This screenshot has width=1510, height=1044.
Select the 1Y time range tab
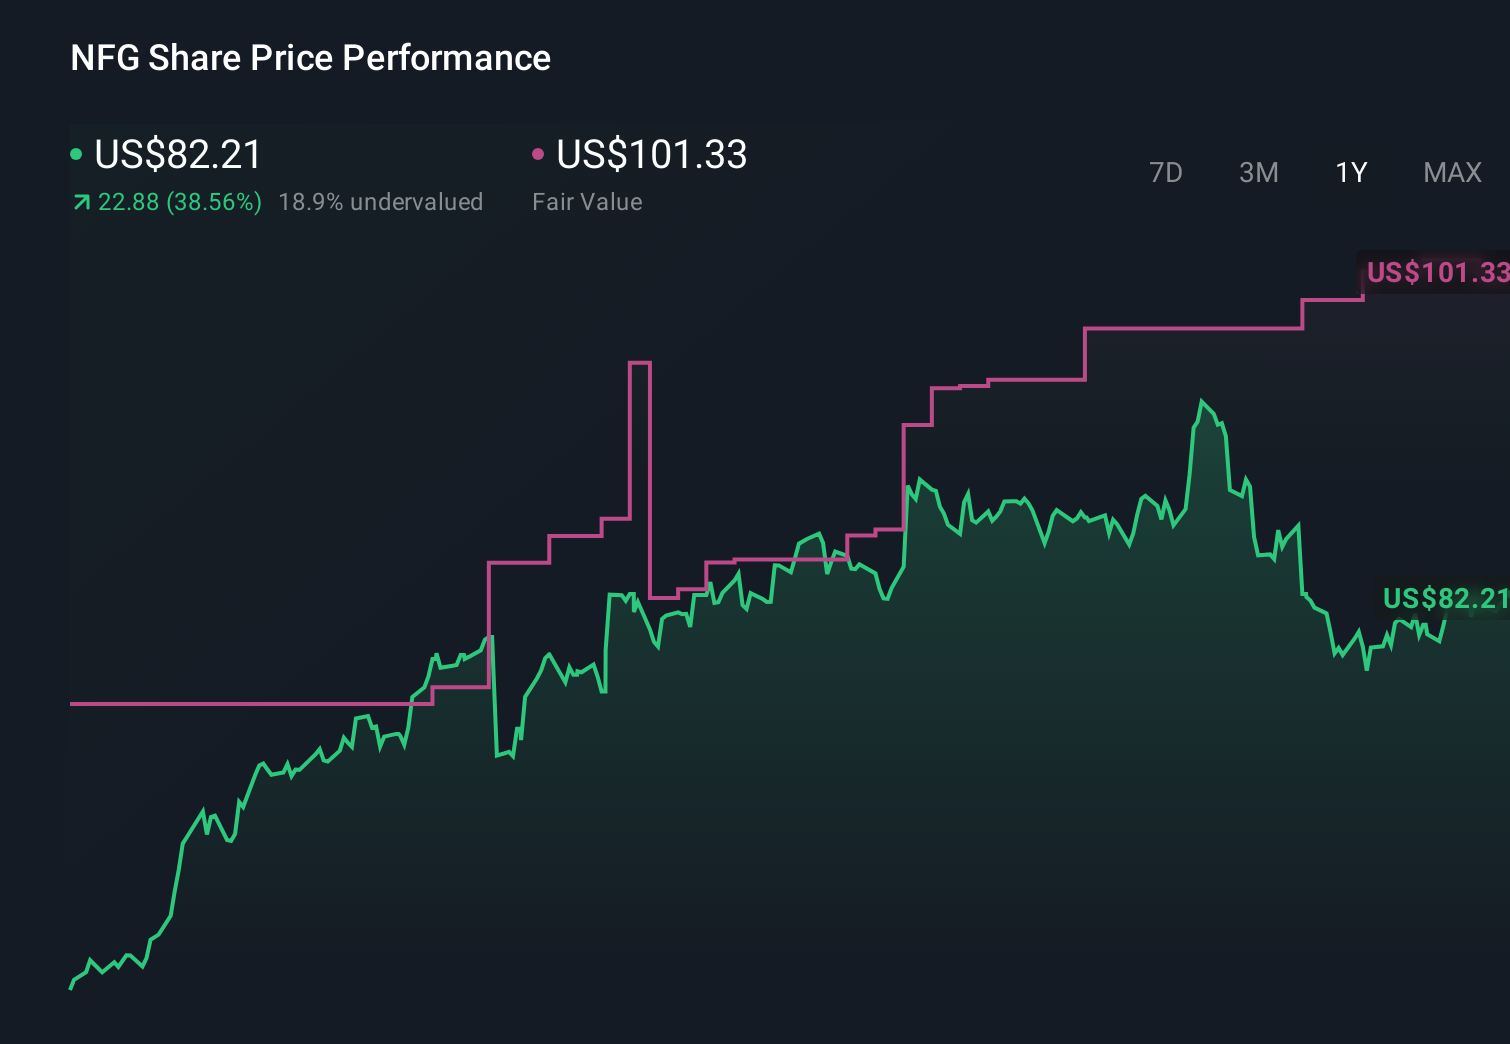[1350, 172]
